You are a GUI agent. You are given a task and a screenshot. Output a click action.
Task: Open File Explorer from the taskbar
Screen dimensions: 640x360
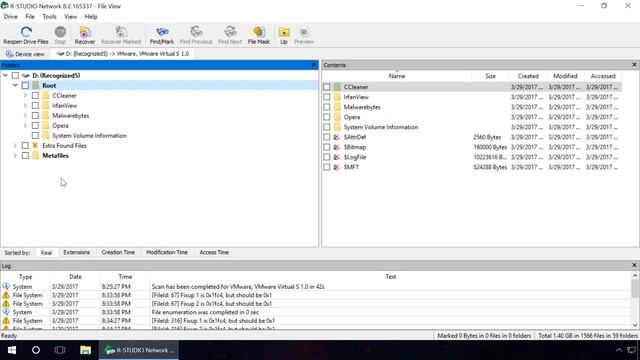click(x=85, y=350)
